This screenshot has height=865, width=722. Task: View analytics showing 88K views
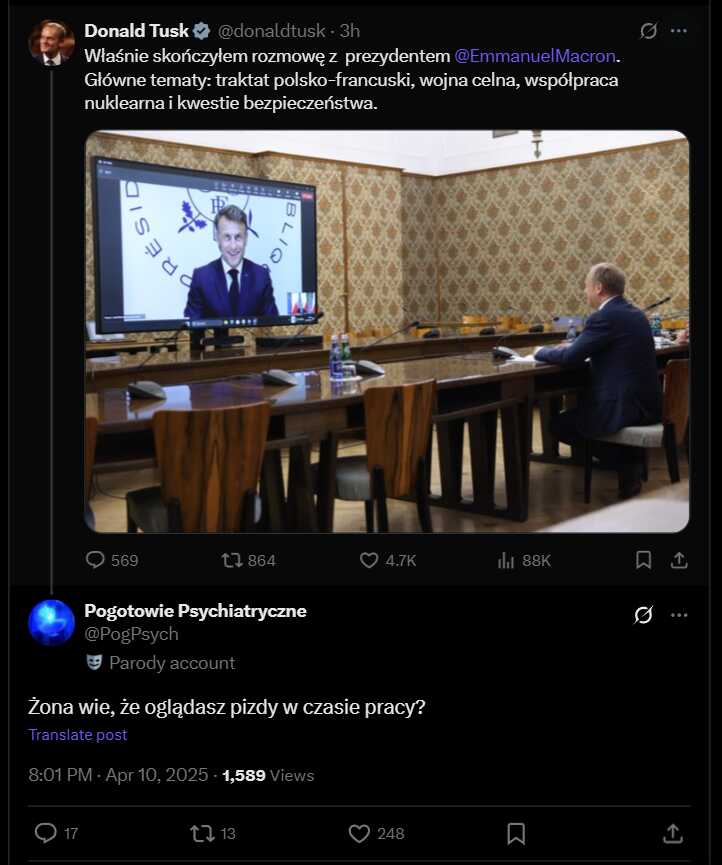[x=524, y=560]
